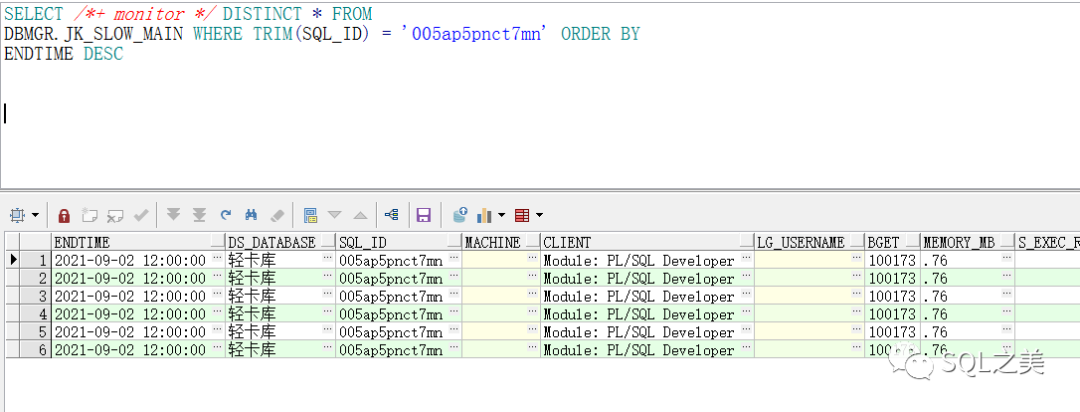Screen dimensions: 1080x412
Task: Open ellipsis editor for MEMORY_MB in row 2
Action: [x=1008, y=276]
